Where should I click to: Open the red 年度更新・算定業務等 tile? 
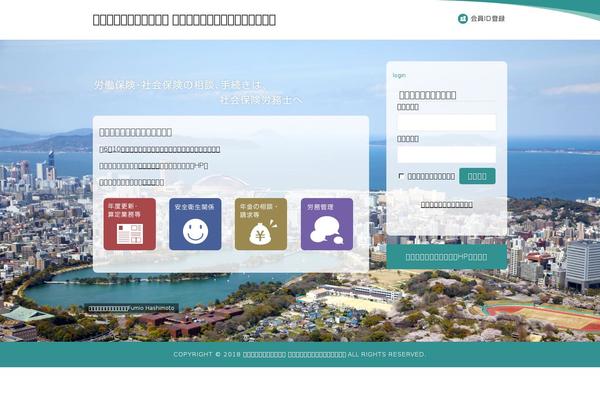[x=130, y=224]
